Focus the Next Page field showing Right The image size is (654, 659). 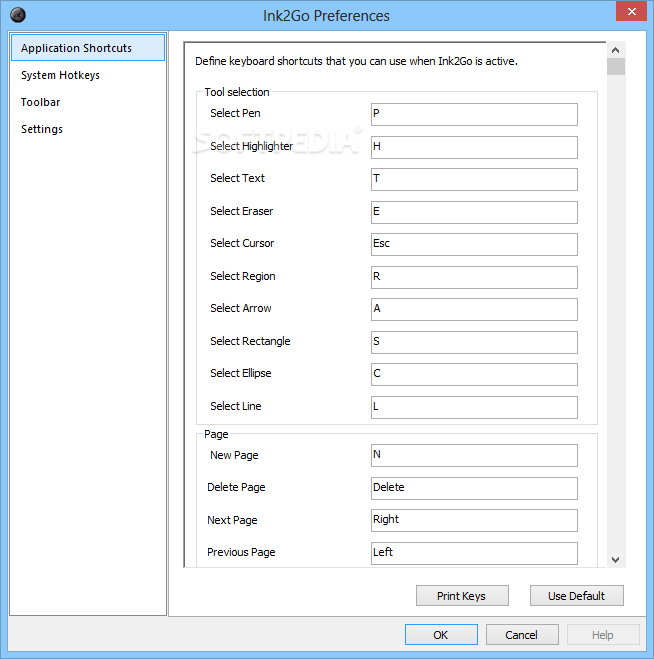(x=474, y=521)
